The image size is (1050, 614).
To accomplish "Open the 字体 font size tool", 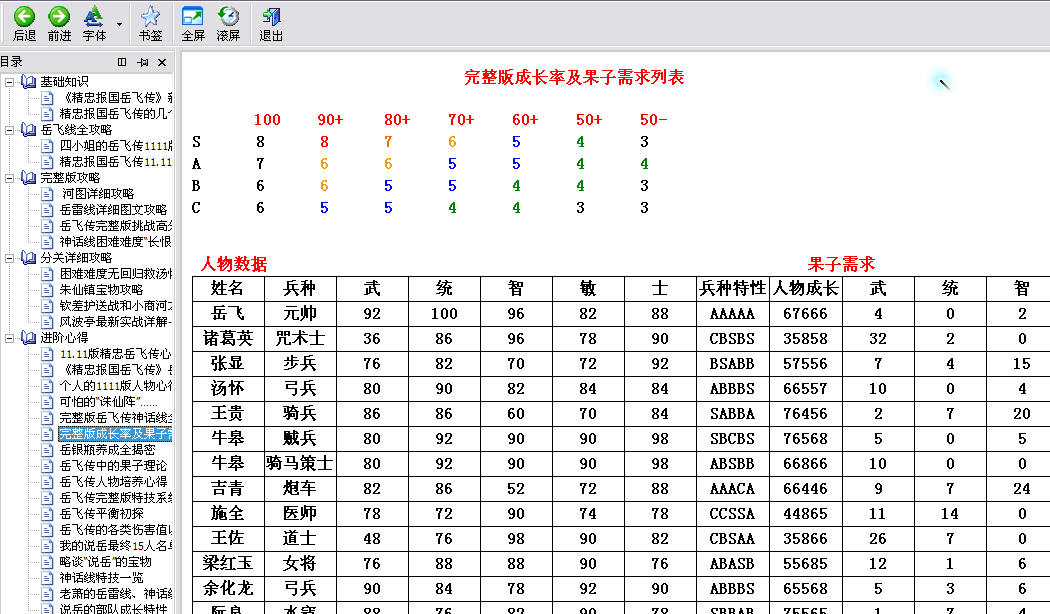I will point(93,17).
